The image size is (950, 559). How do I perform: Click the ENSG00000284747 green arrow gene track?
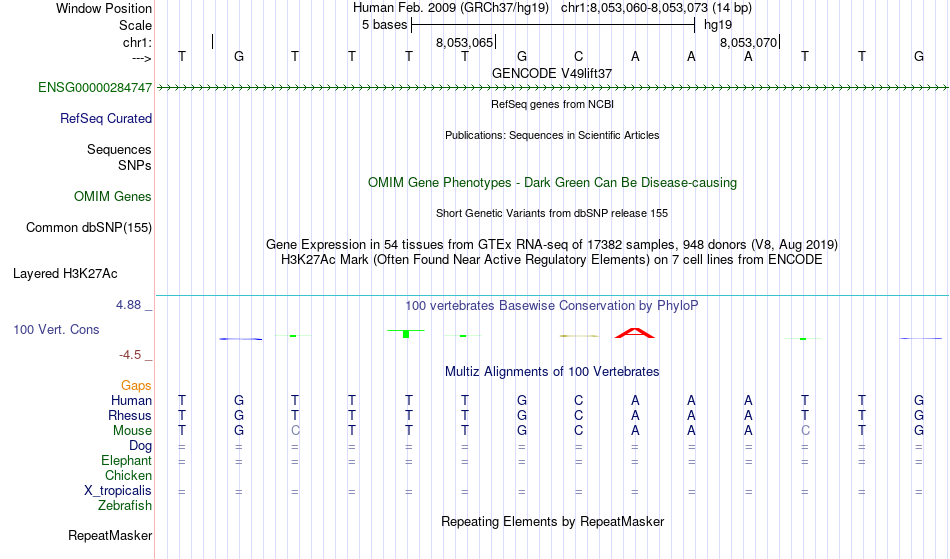tap(552, 88)
